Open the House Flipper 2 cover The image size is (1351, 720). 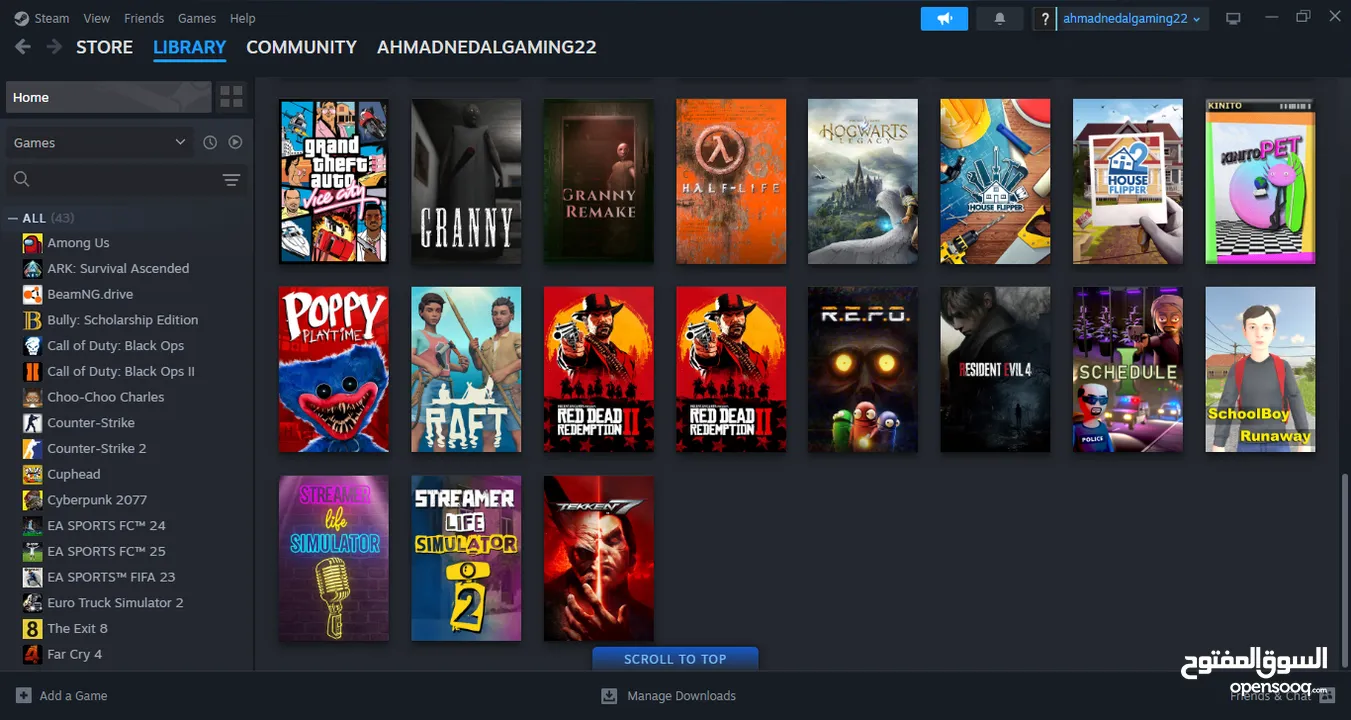point(1128,181)
